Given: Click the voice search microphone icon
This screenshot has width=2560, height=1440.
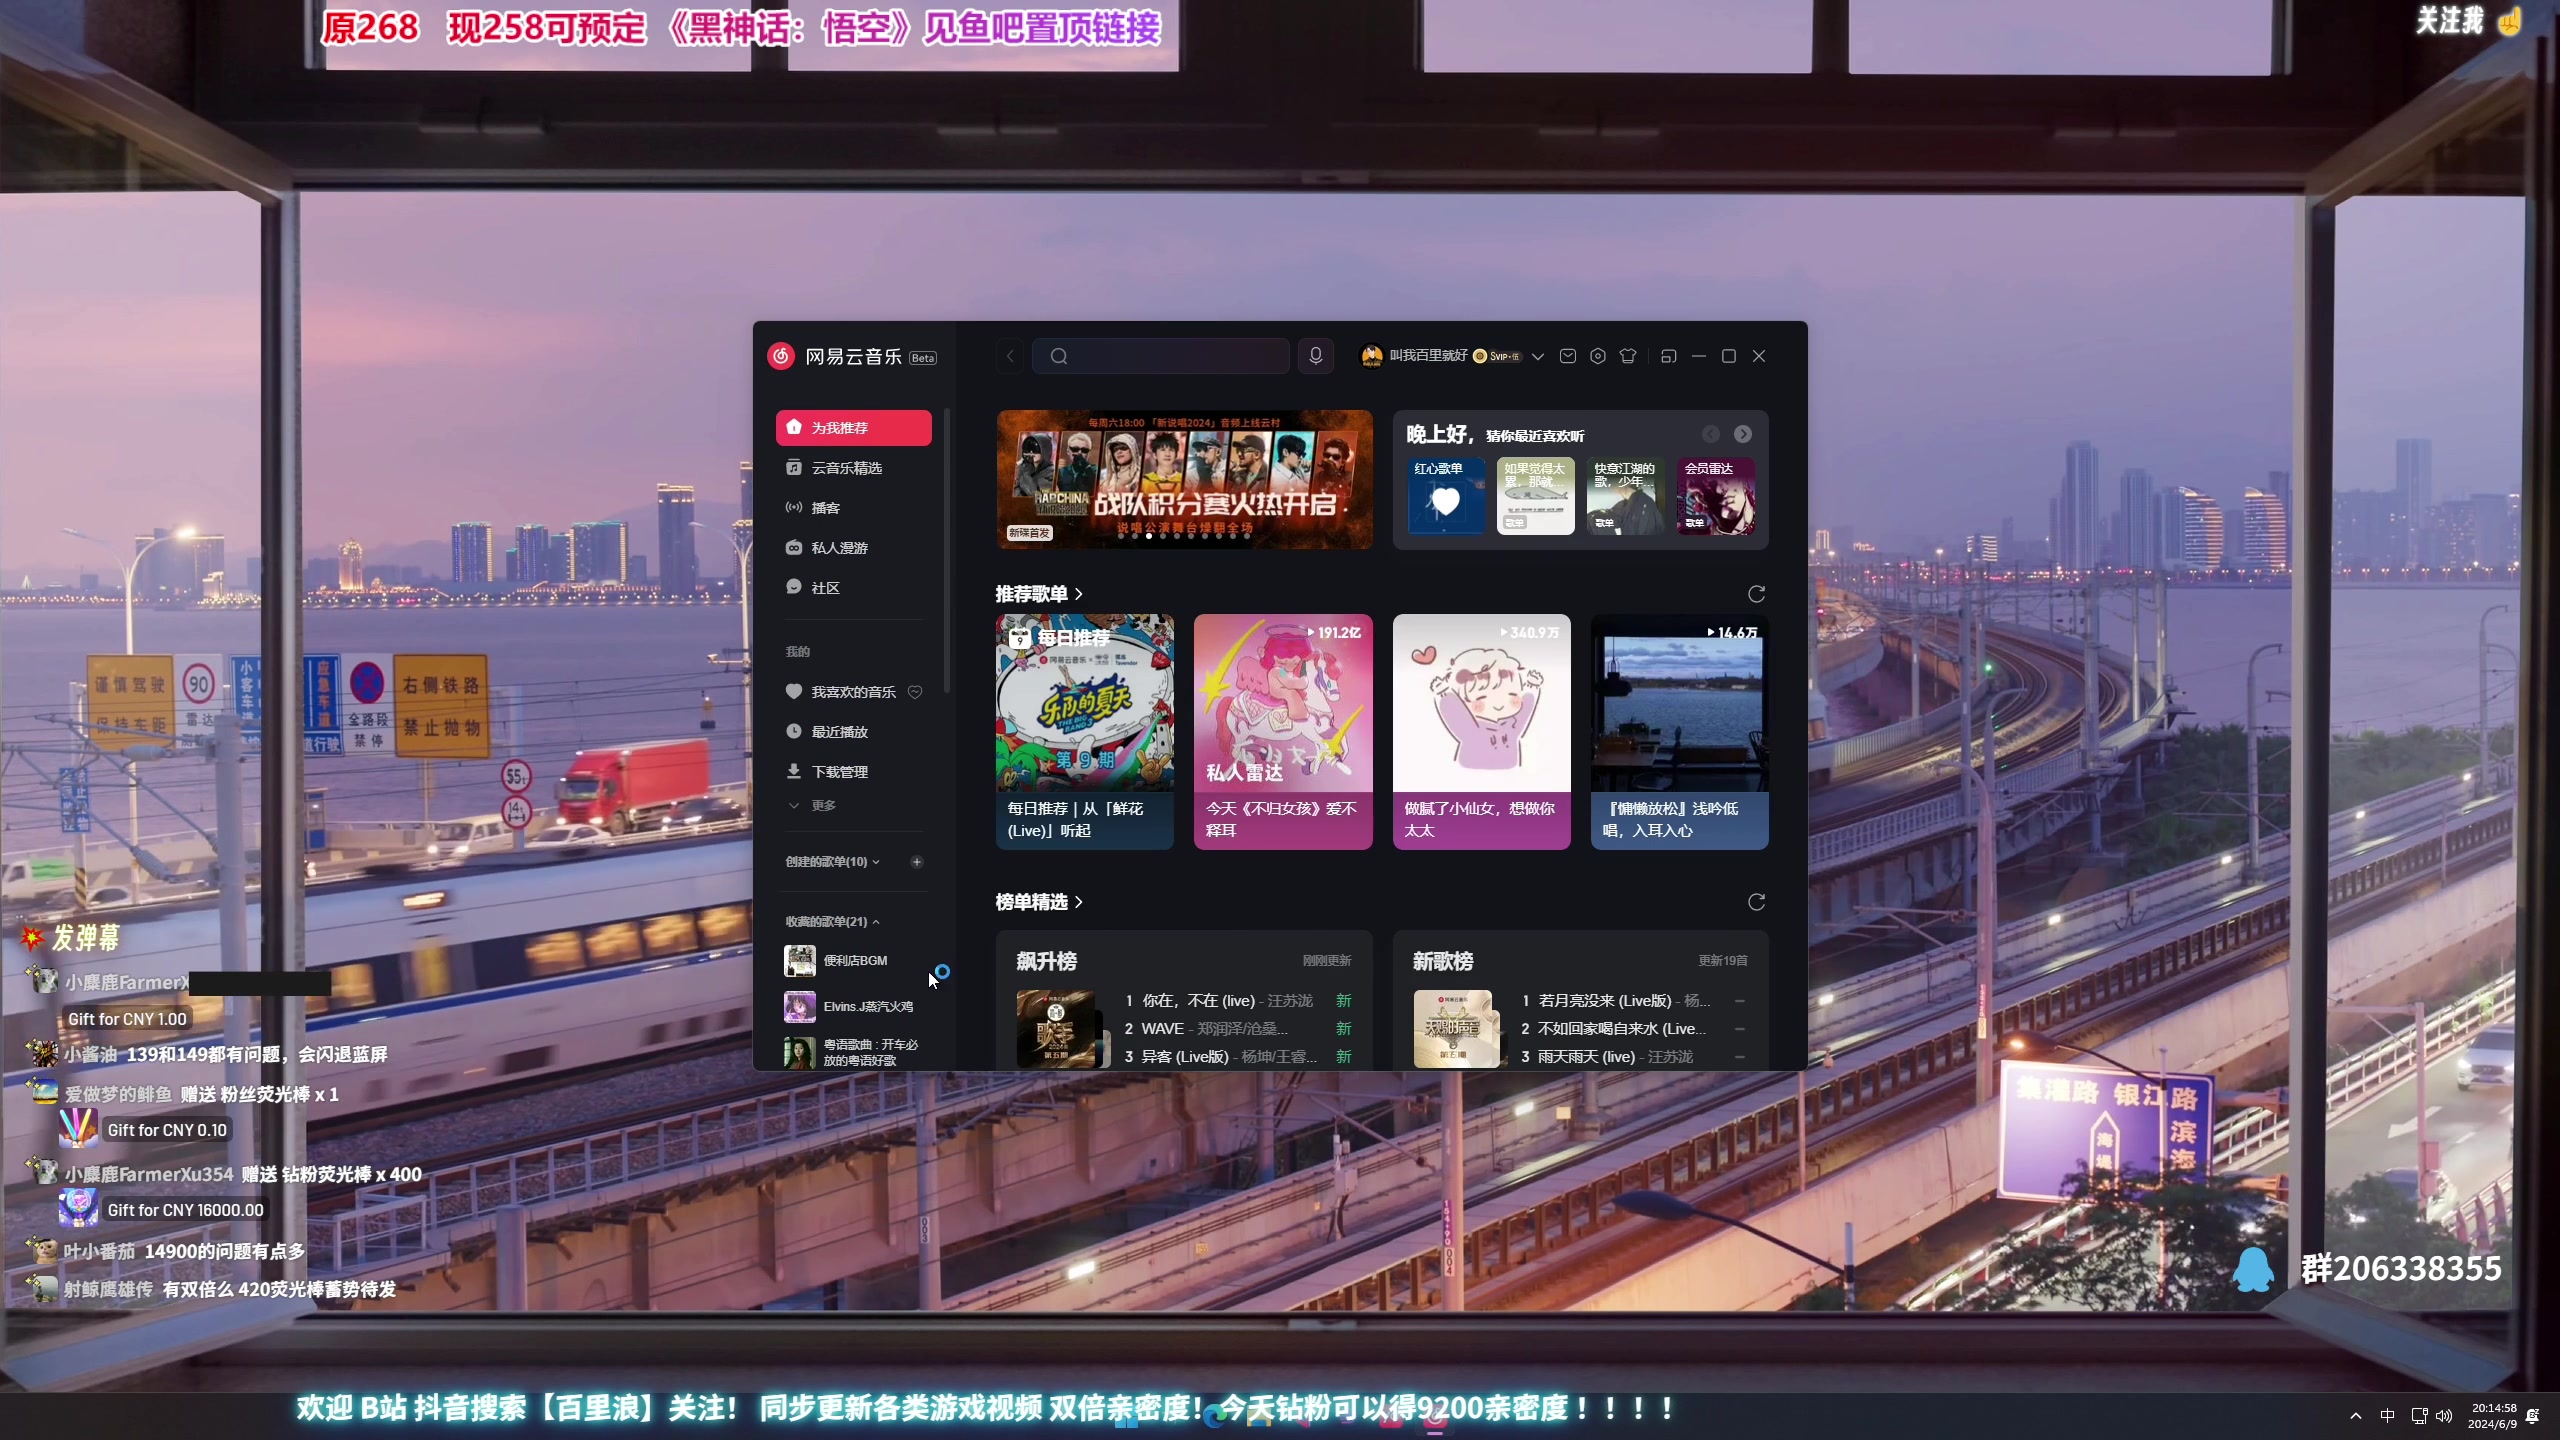Looking at the screenshot, I should (x=1316, y=356).
